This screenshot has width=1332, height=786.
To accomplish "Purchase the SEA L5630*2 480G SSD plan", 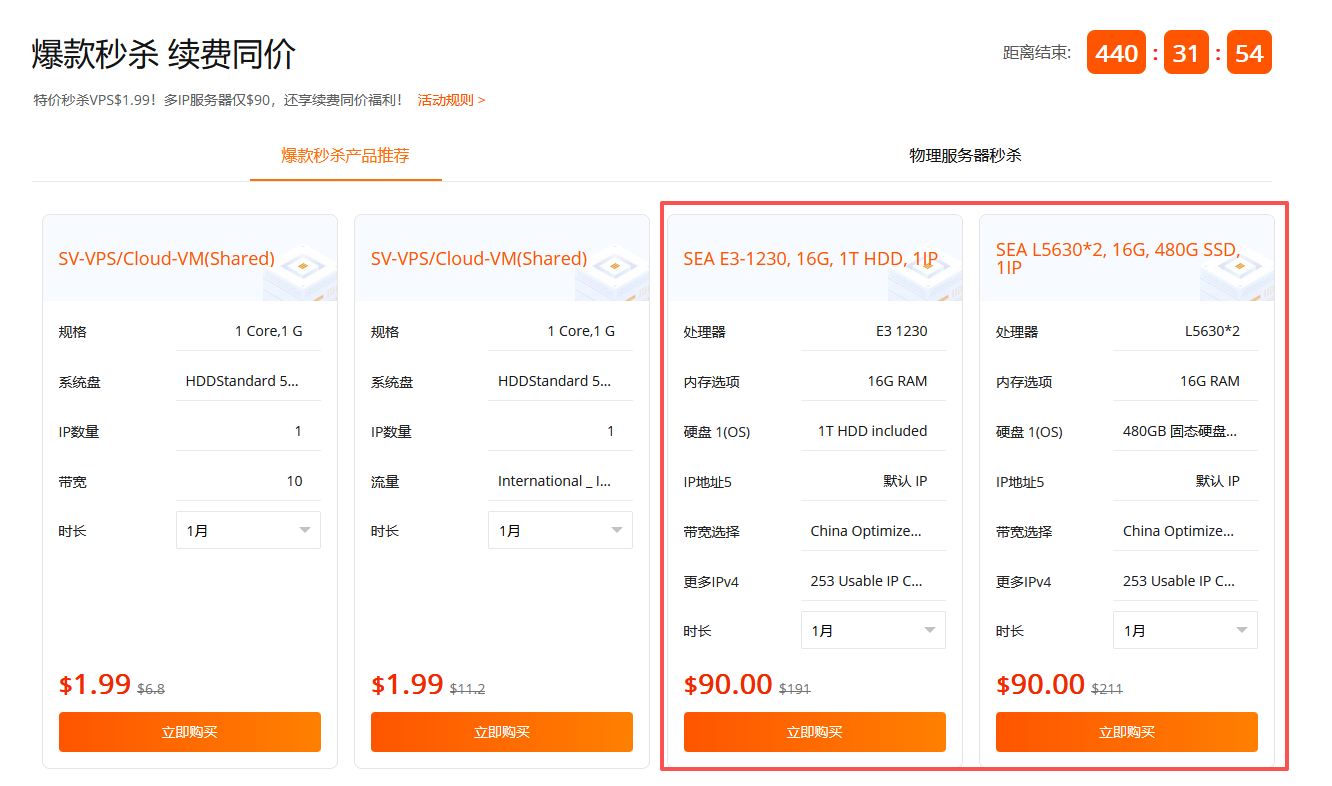I will [1126, 731].
